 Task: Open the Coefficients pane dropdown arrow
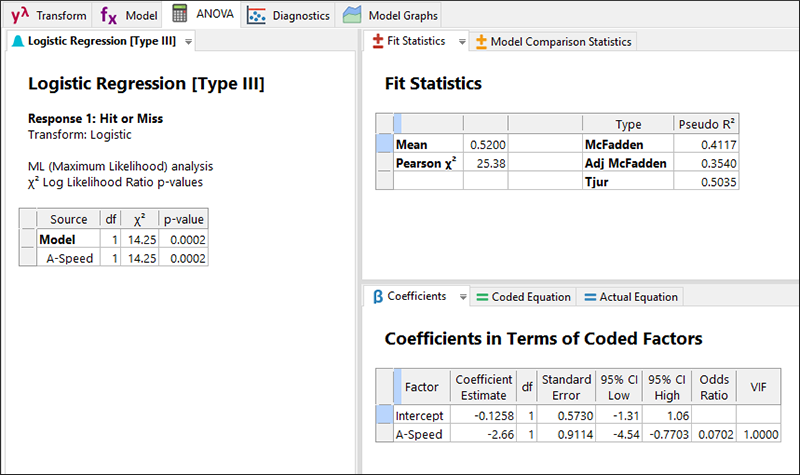(x=462, y=297)
